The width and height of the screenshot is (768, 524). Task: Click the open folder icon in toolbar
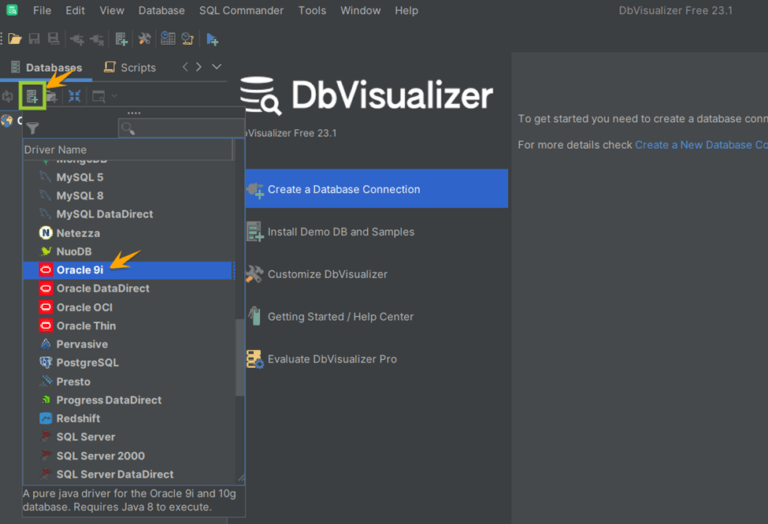[x=15, y=39]
